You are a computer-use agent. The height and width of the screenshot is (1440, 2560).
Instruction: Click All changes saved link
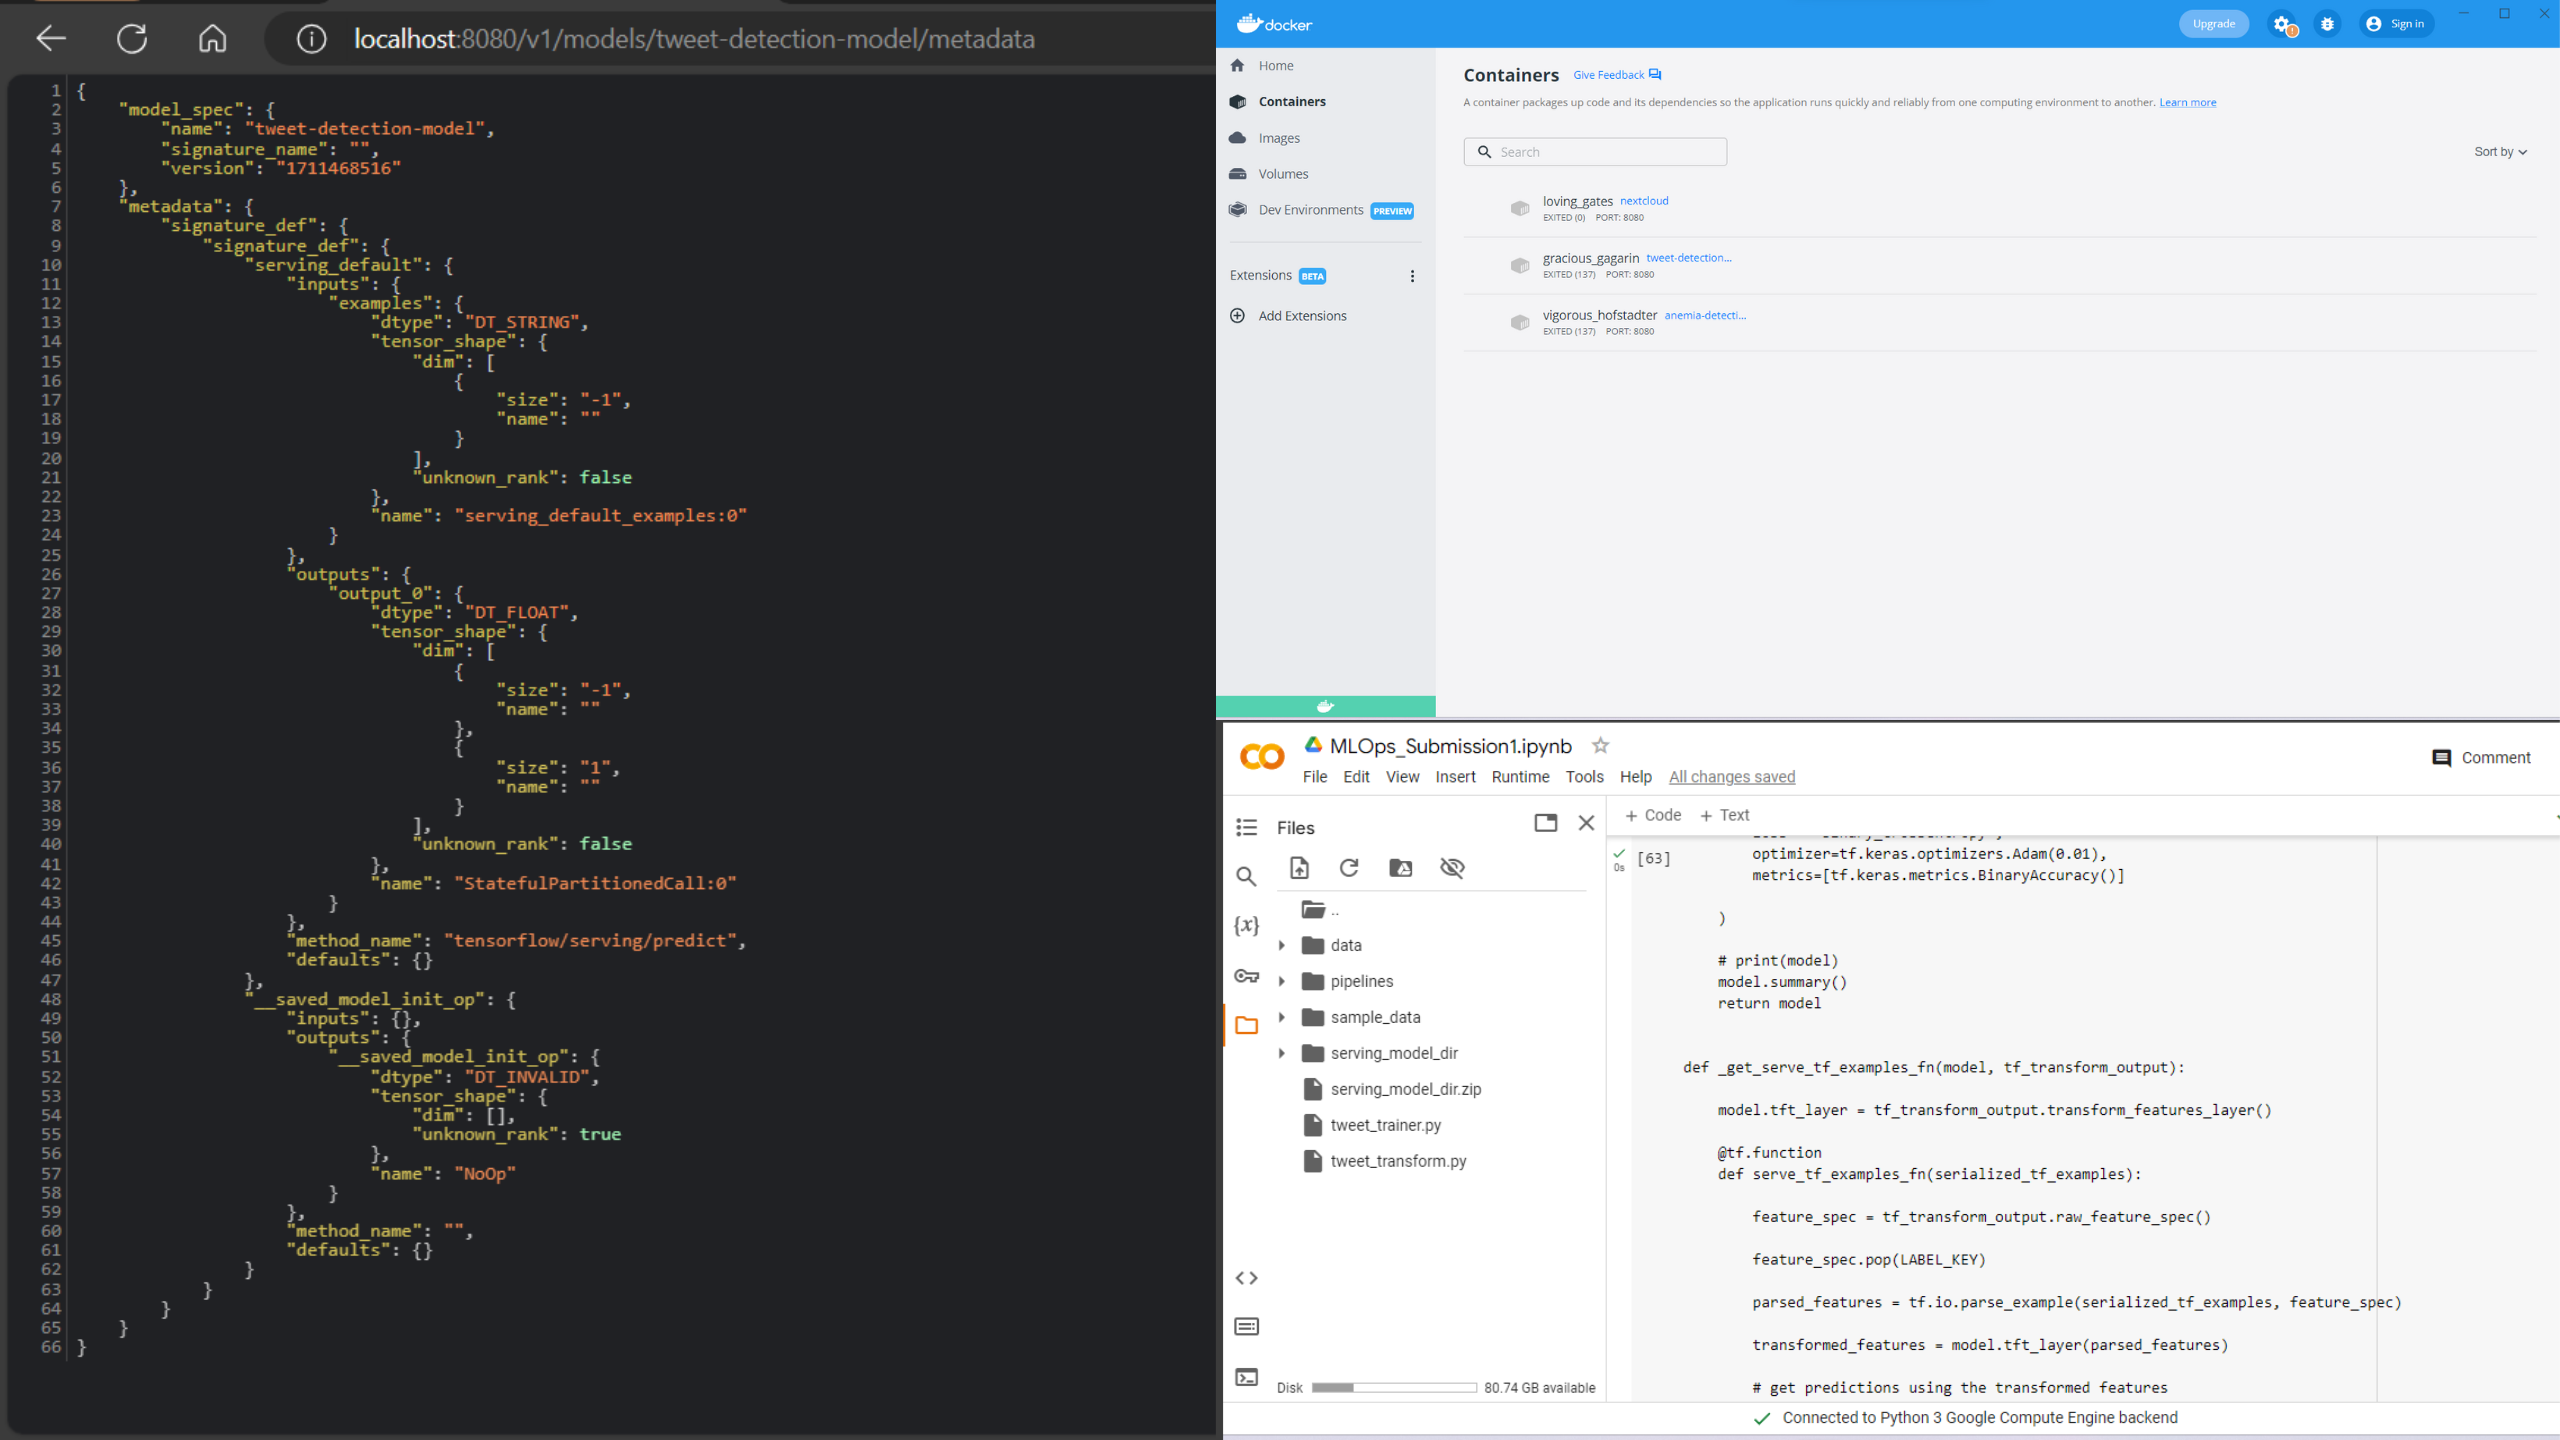click(1732, 777)
